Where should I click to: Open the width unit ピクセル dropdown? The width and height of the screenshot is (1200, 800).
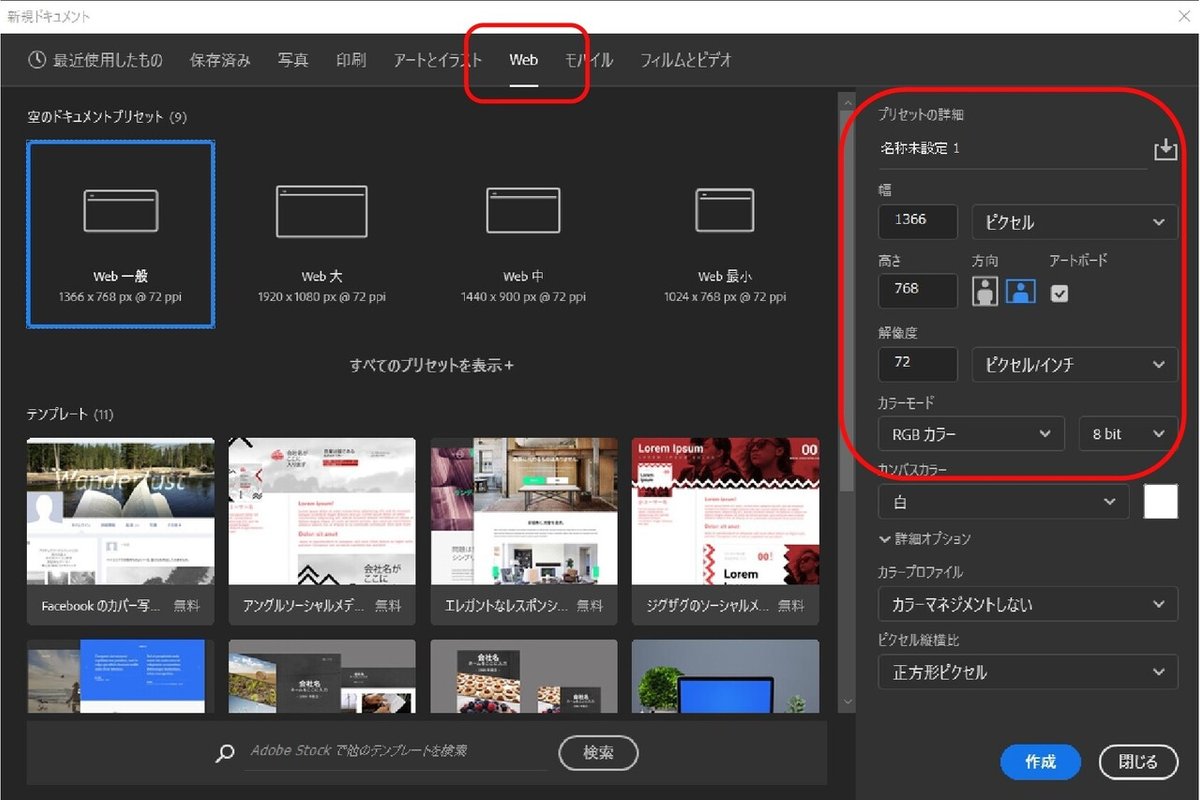1075,222
